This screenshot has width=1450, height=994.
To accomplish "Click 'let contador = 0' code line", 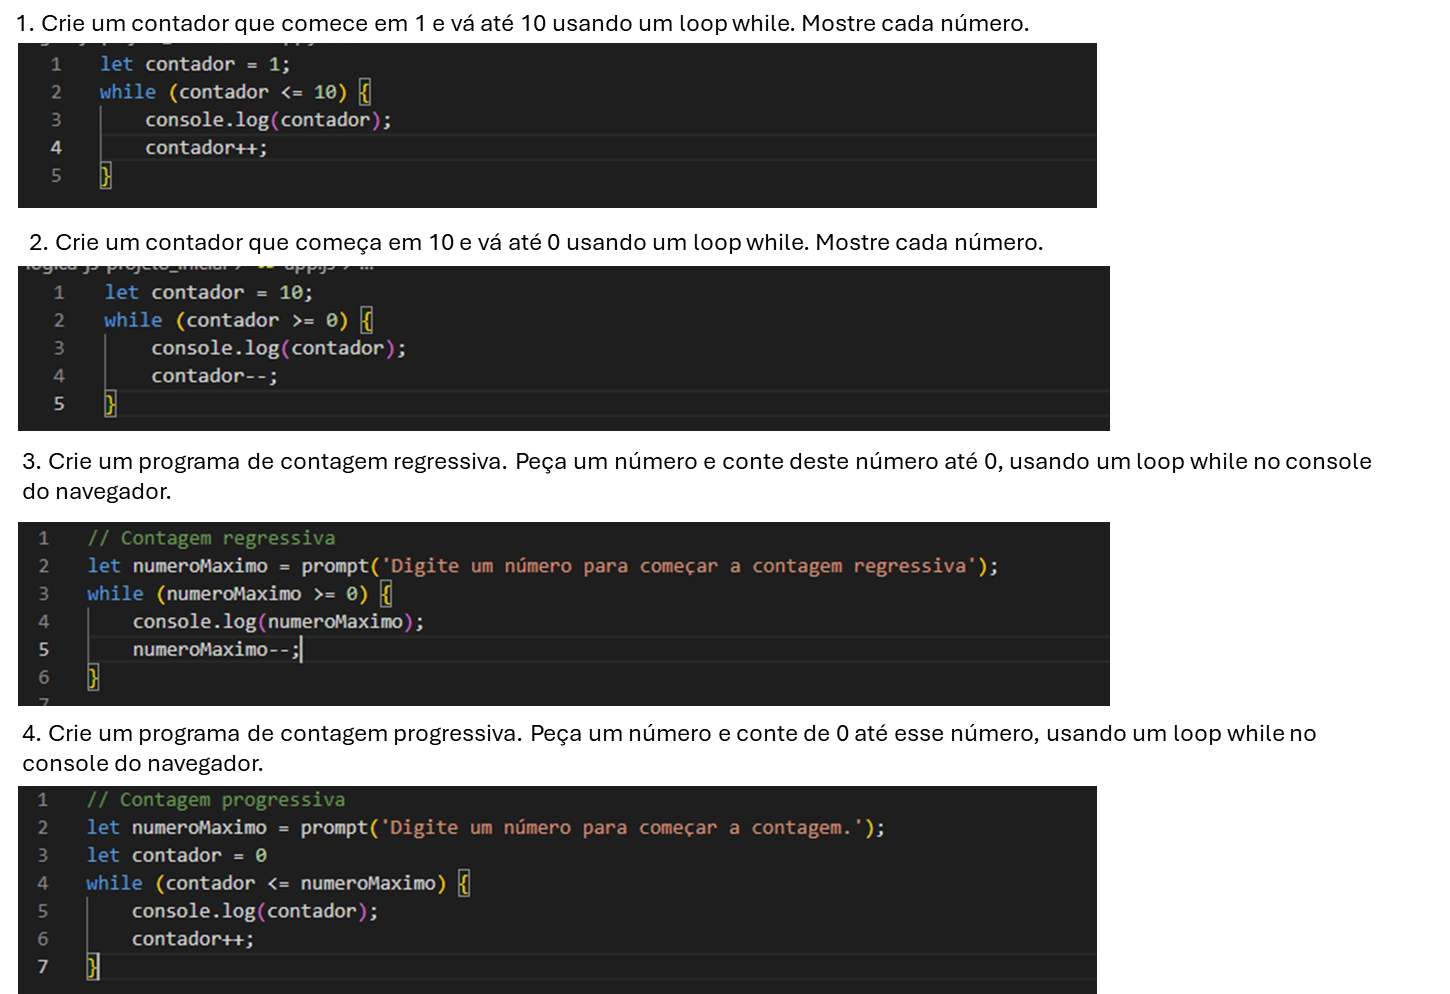I will [177, 856].
